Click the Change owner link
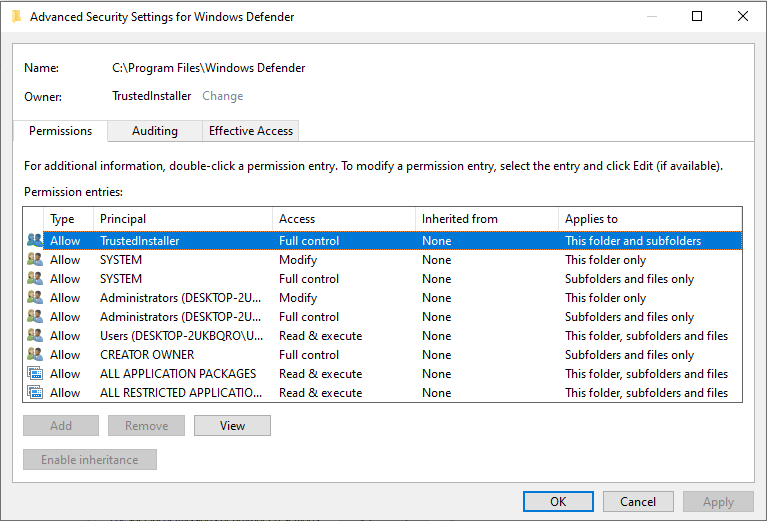This screenshot has width=767, height=521. [x=223, y=96]
